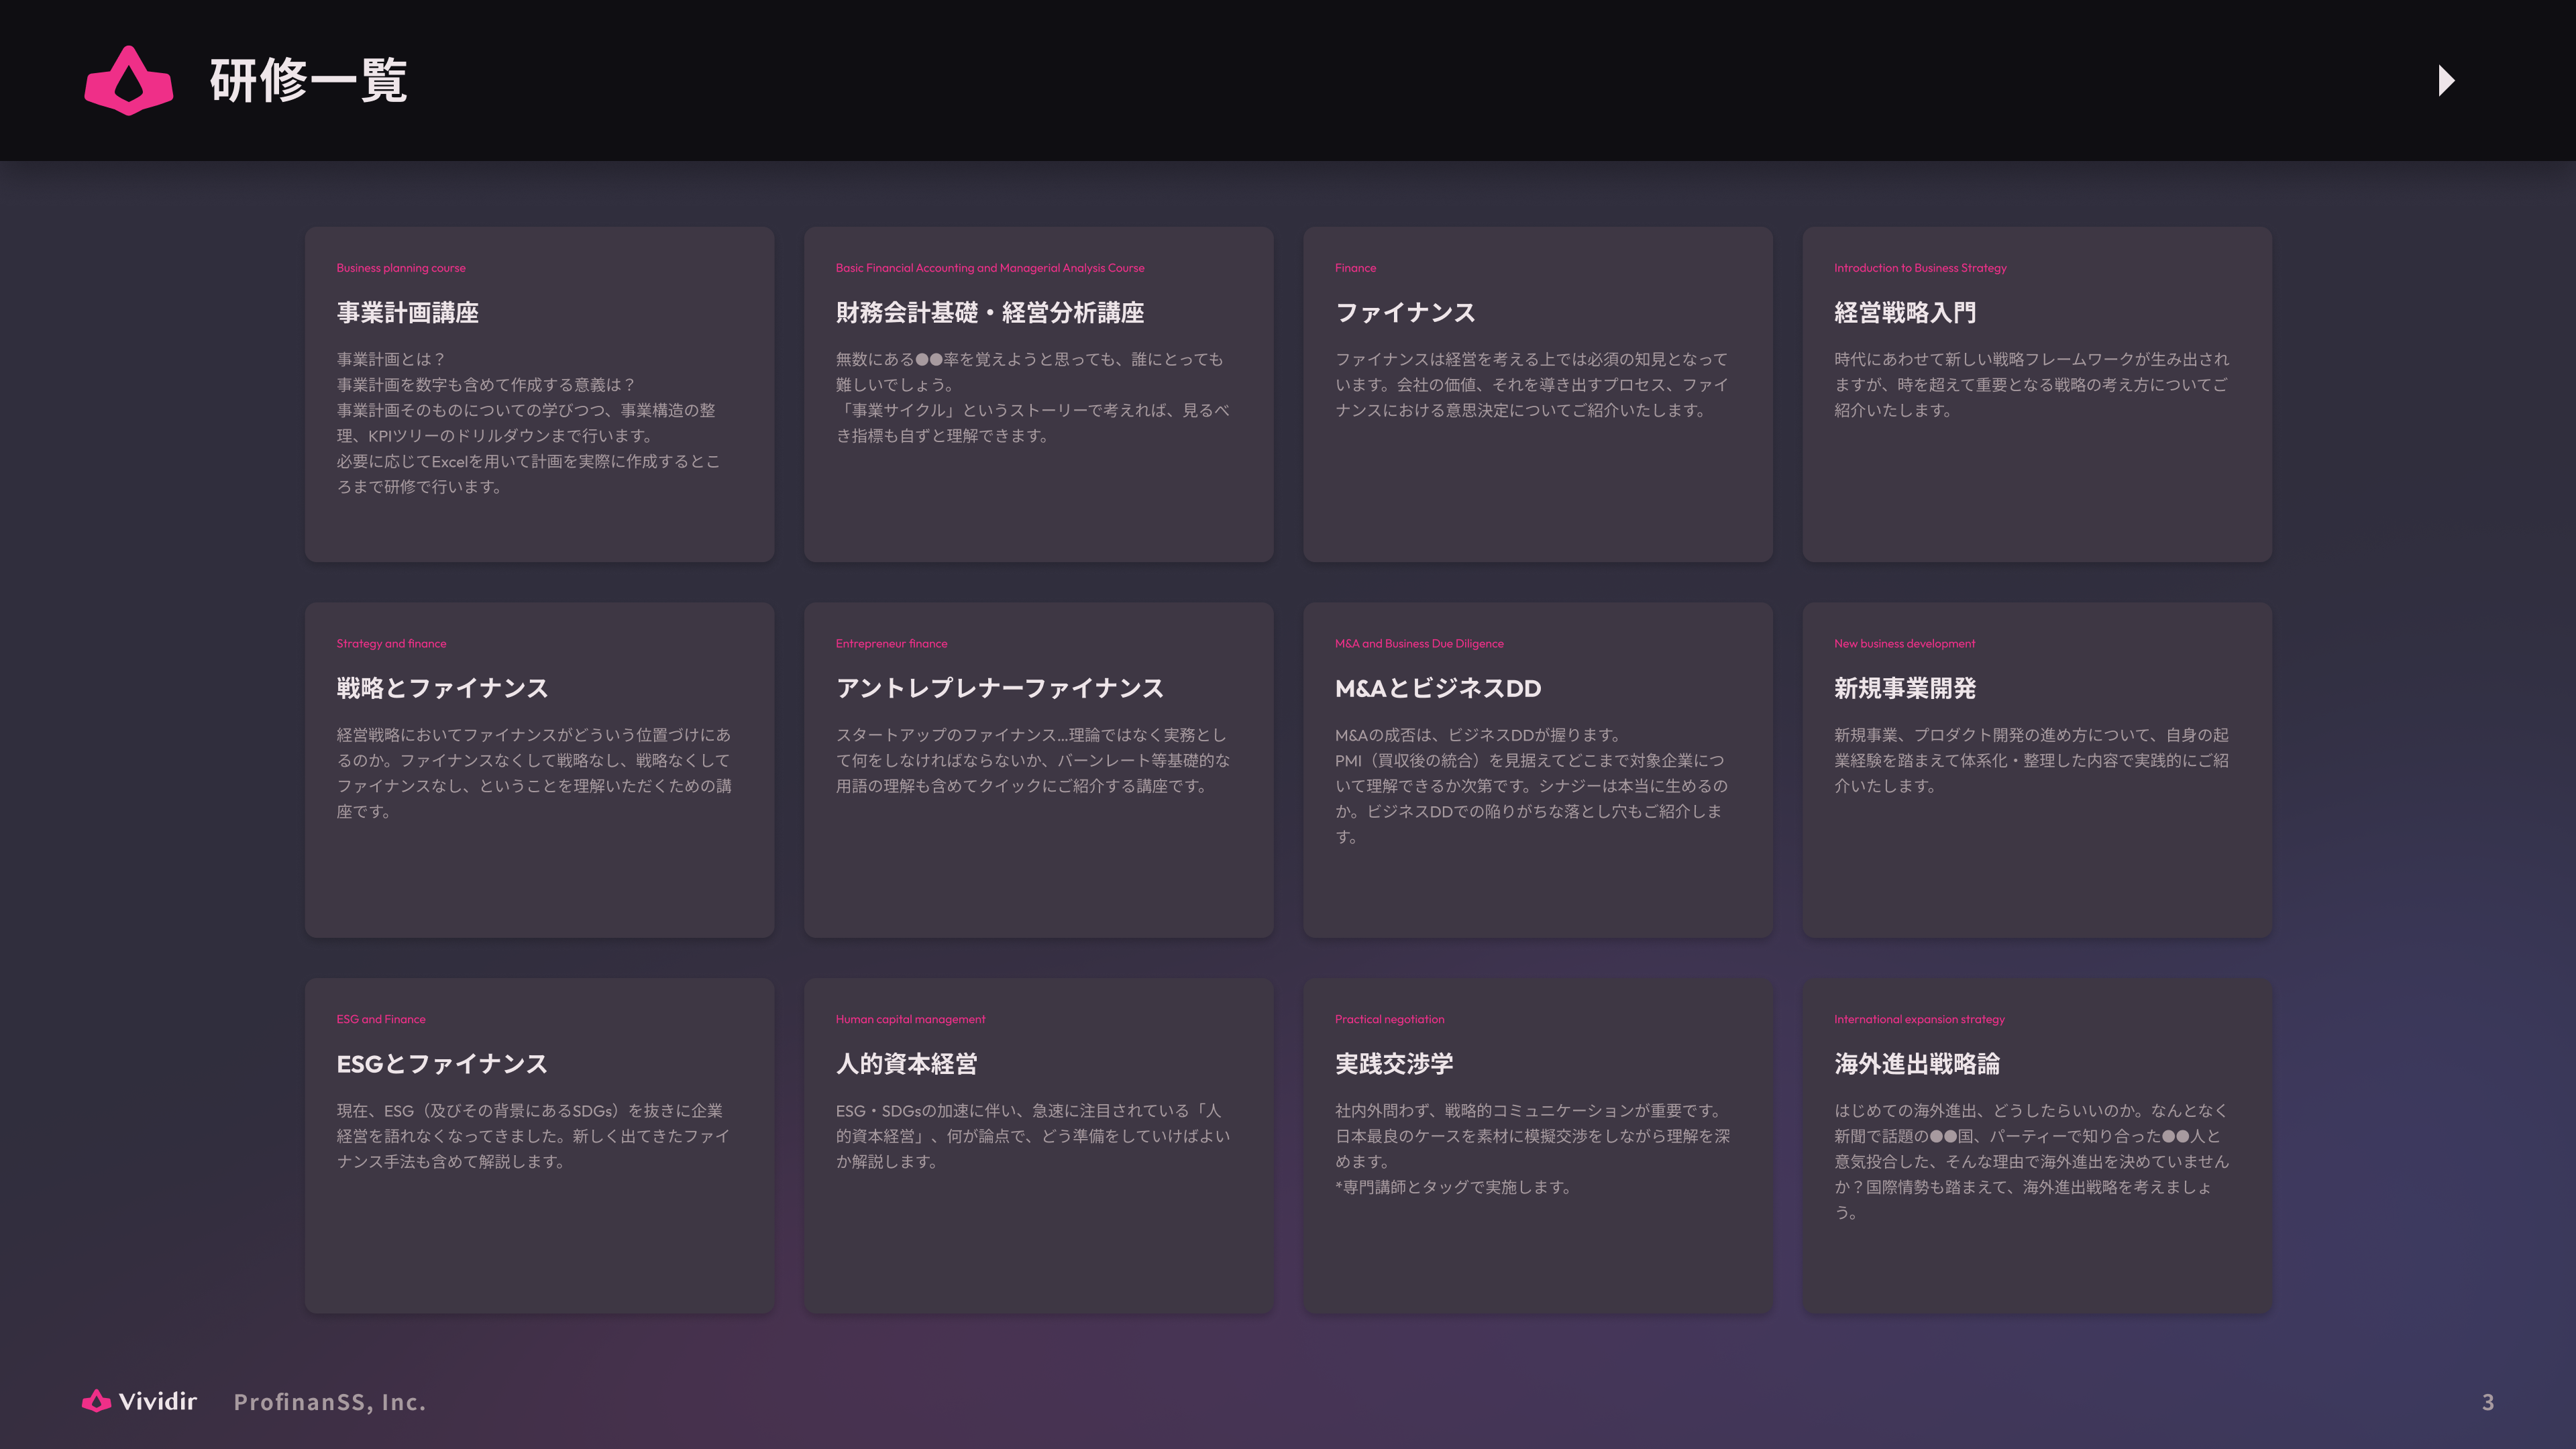Select the 事業計画講座 course card
Screen dimensions: 2576x1449
click(539, 393)
